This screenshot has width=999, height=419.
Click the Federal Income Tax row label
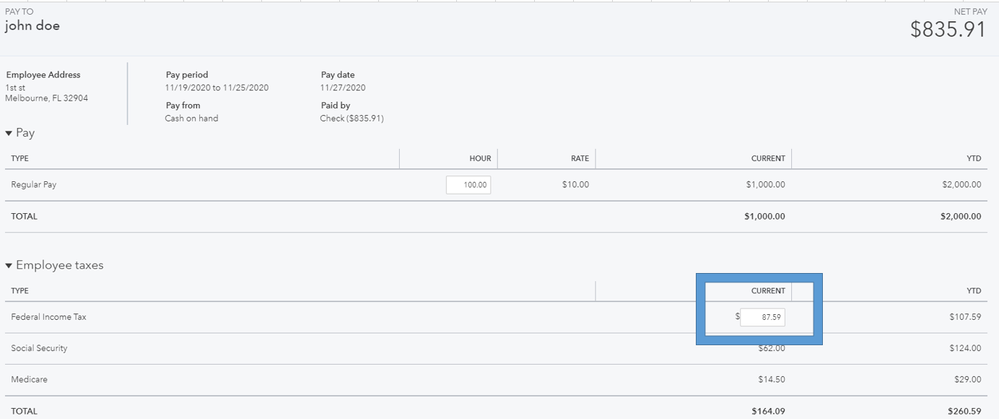pos(48,317)
